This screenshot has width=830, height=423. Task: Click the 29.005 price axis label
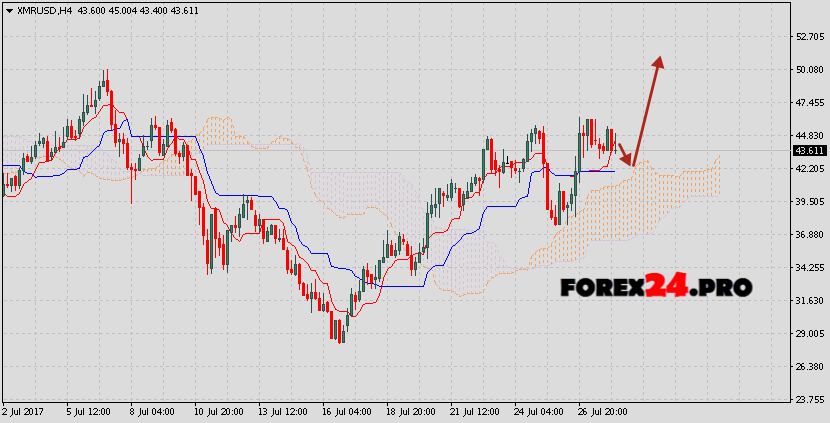tap(808, 333)
